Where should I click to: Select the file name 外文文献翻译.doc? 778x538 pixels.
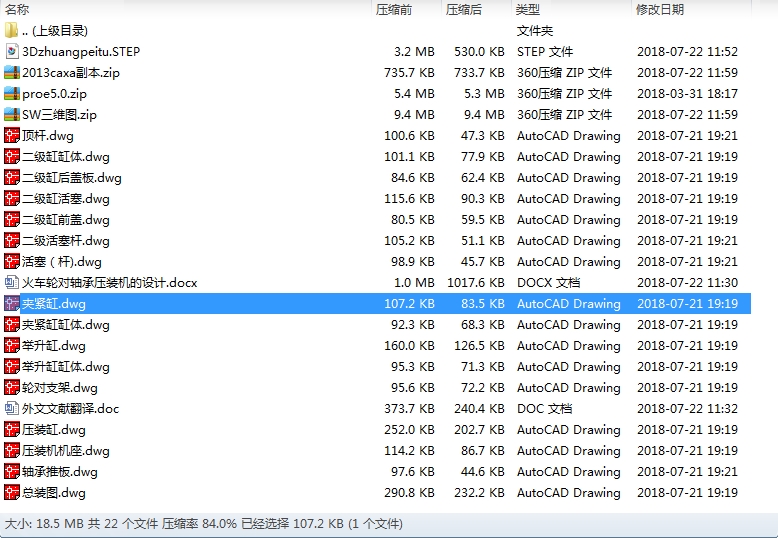click(70, 409)
